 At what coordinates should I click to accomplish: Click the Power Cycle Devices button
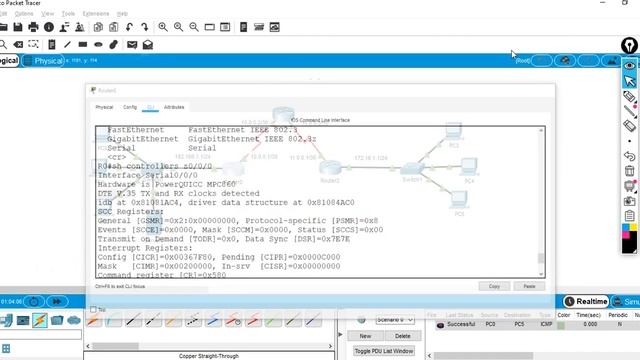pyautogui.click(x=34, y=302)
